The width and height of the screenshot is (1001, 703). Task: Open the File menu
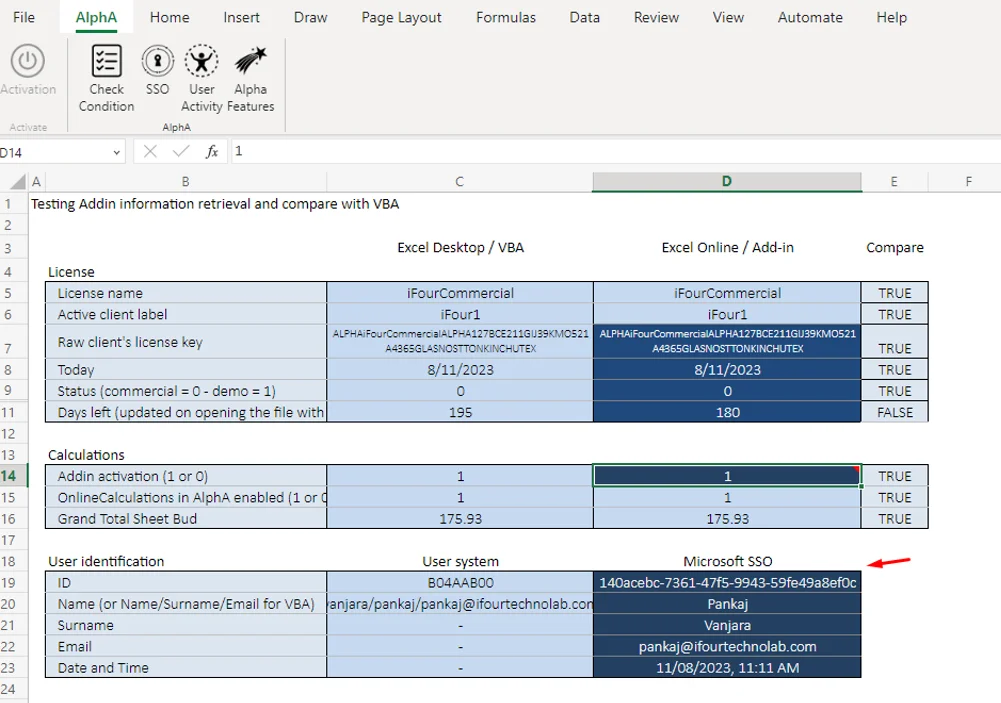24,17
